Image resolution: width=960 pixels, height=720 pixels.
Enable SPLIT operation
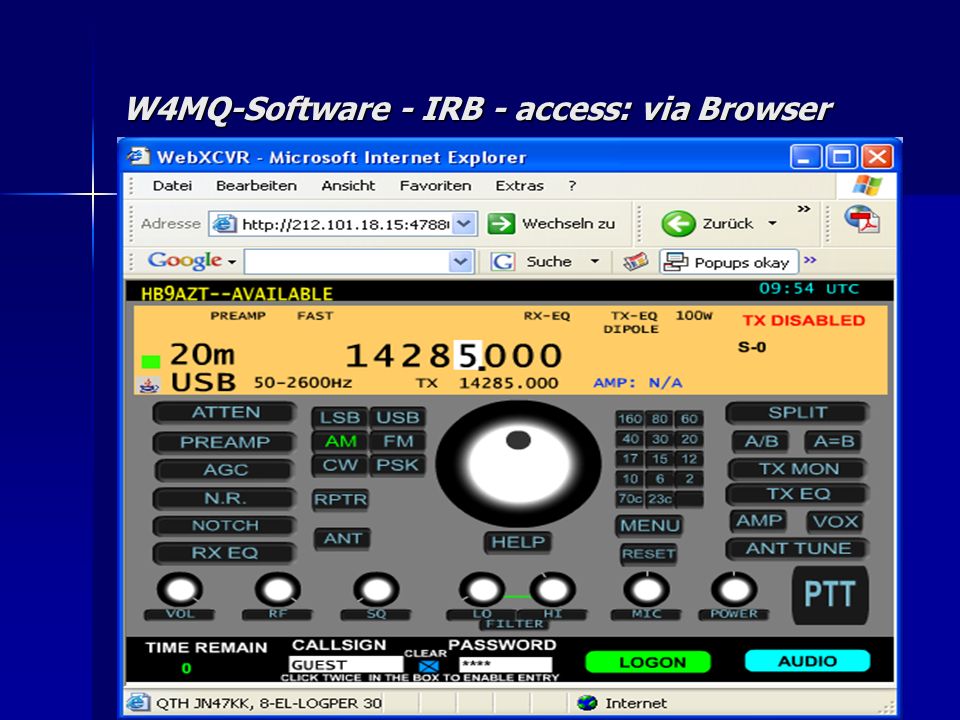point(797,413)
